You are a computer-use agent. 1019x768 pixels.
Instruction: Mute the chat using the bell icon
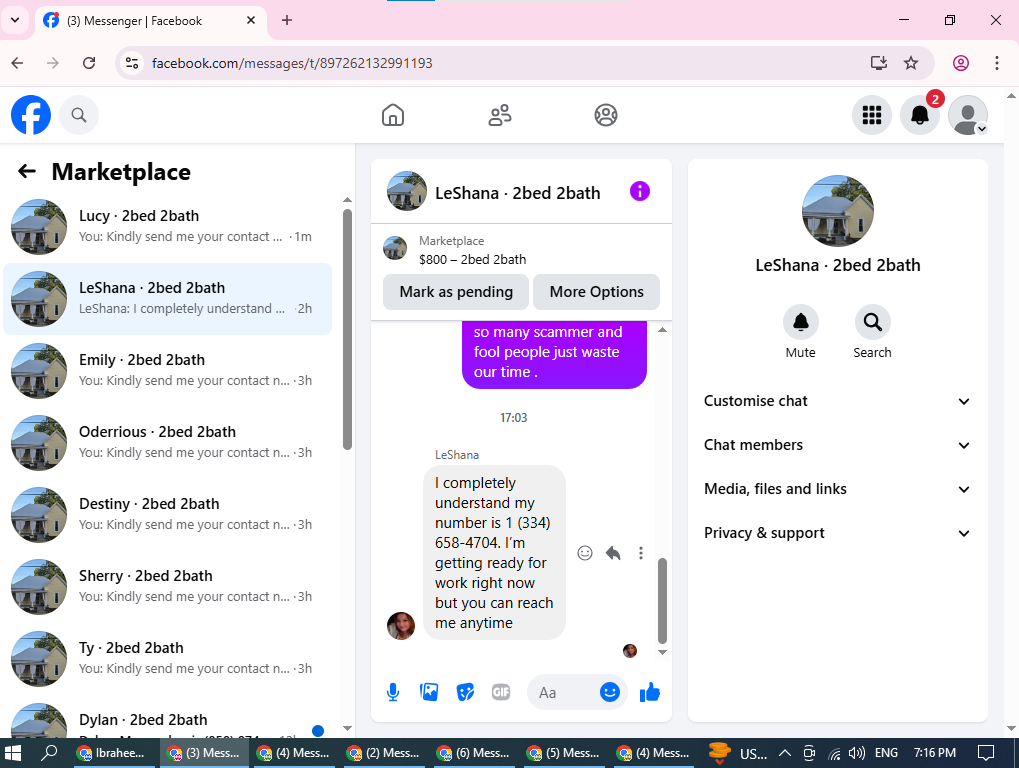pyautogui.click(x=801, y=322)
